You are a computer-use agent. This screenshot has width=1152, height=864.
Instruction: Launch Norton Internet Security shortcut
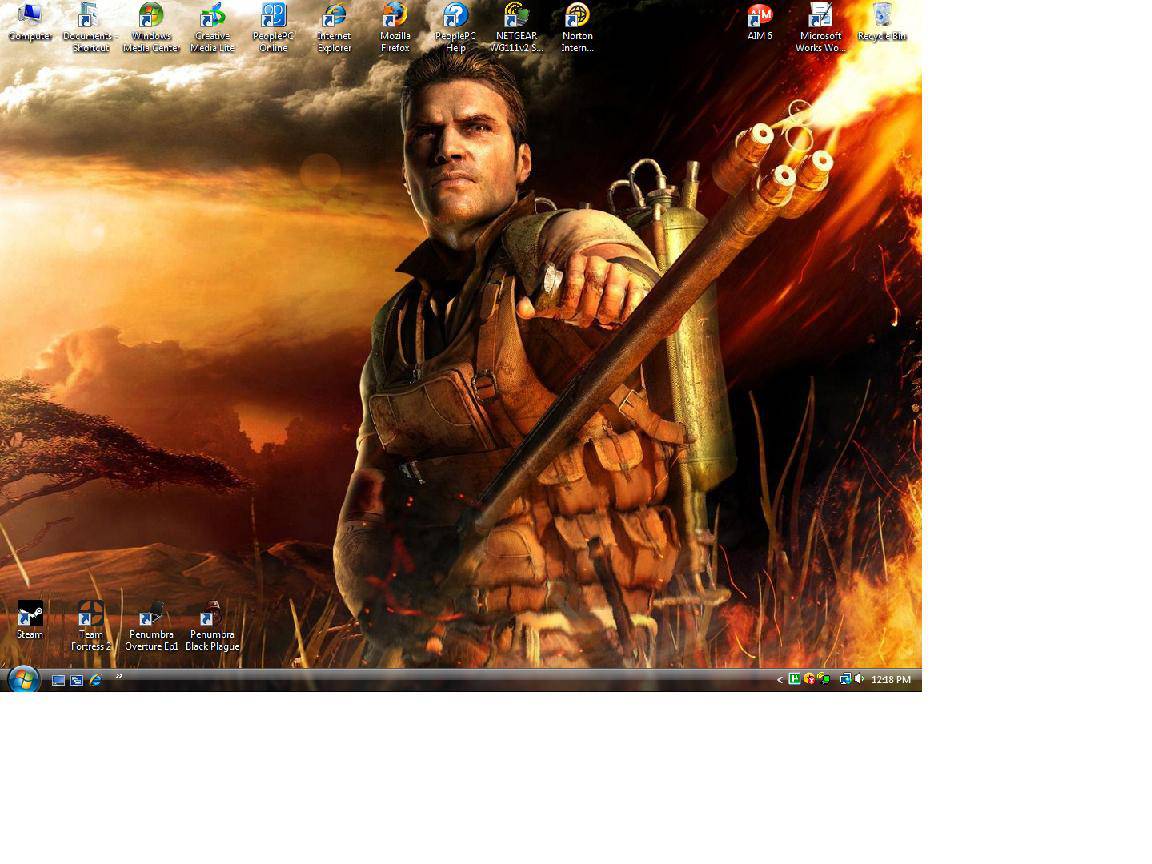(577, 27)
